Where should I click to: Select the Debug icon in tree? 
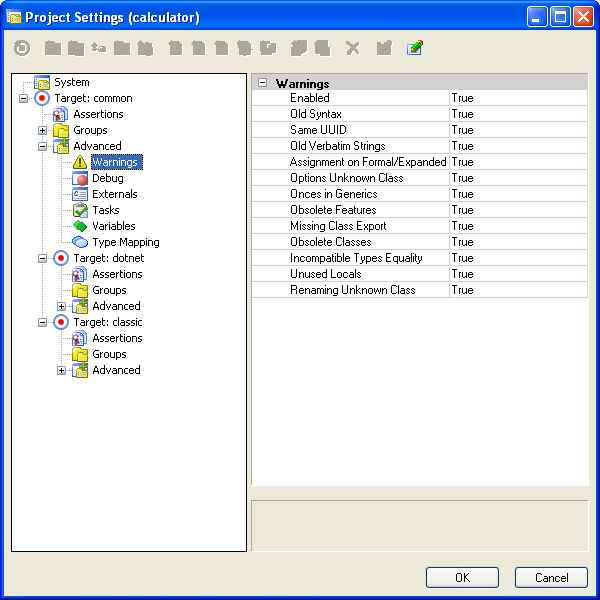coord(80,178)
